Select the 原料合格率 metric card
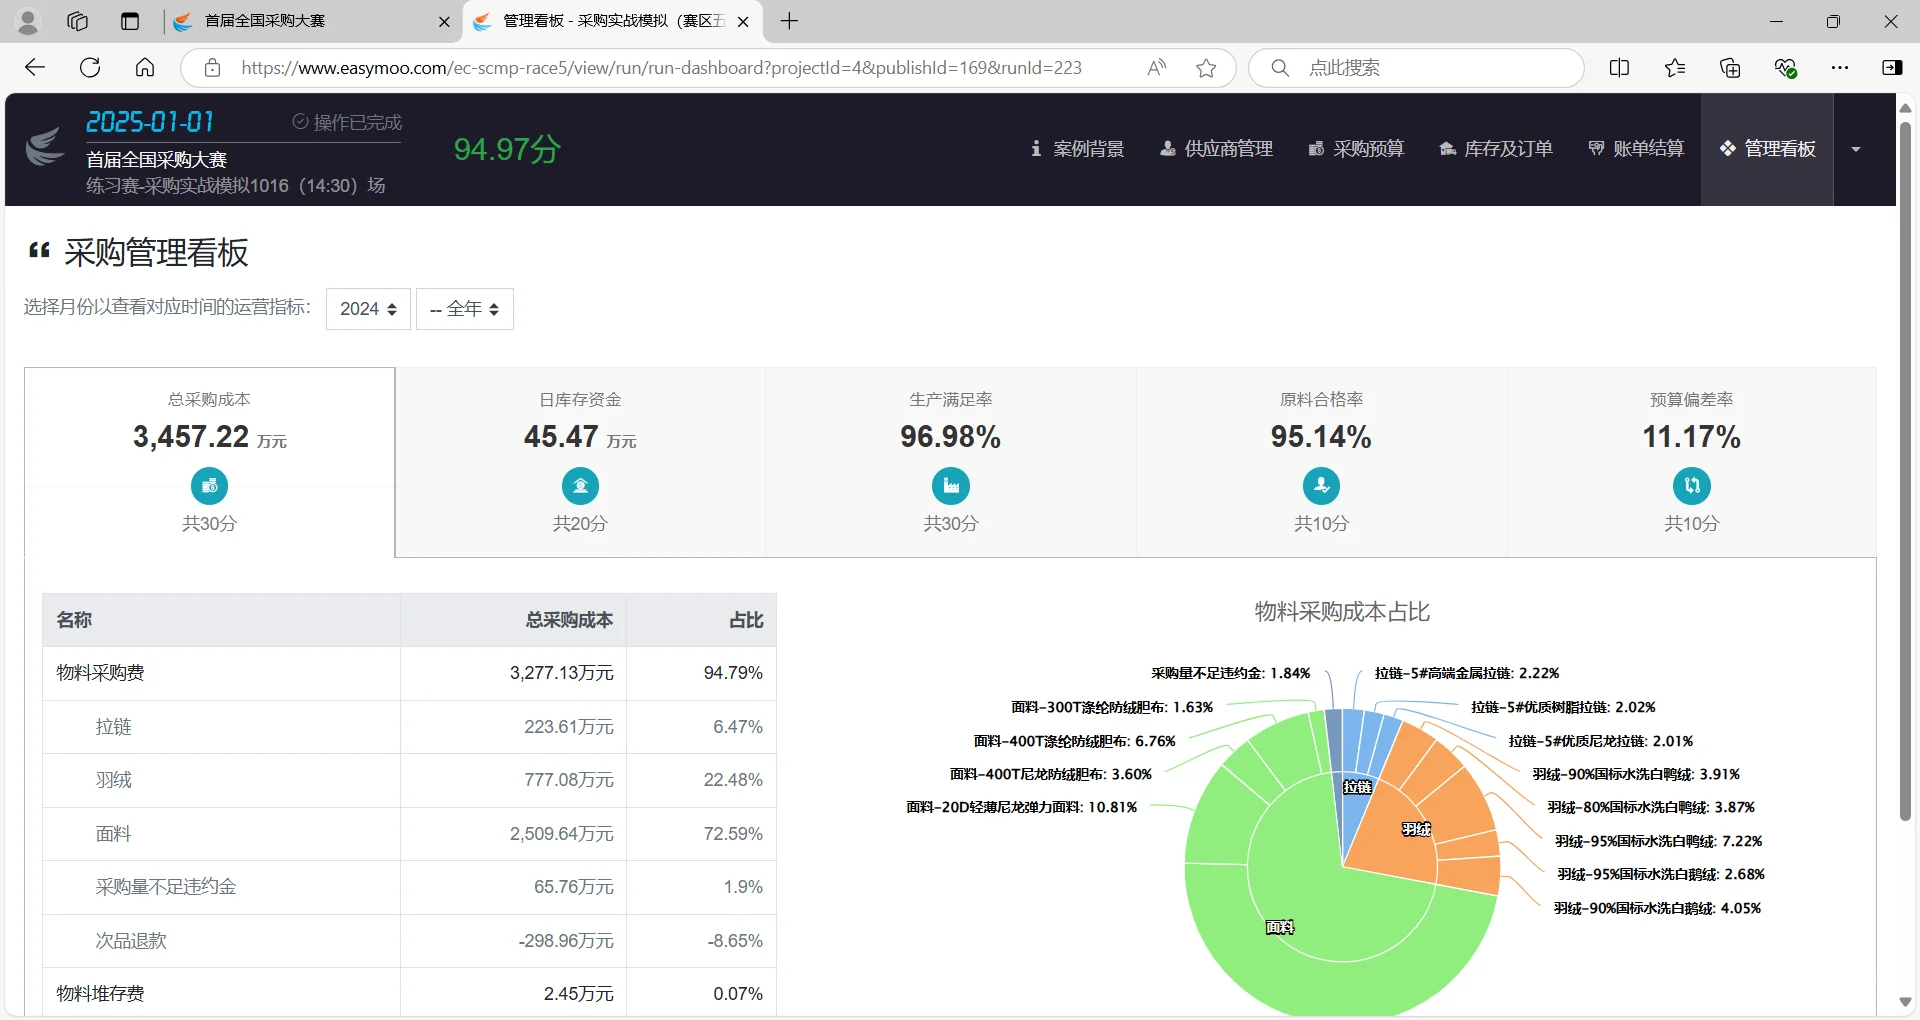Viewport: 1920px width, 1020px height. click(x=1321, y=462)
